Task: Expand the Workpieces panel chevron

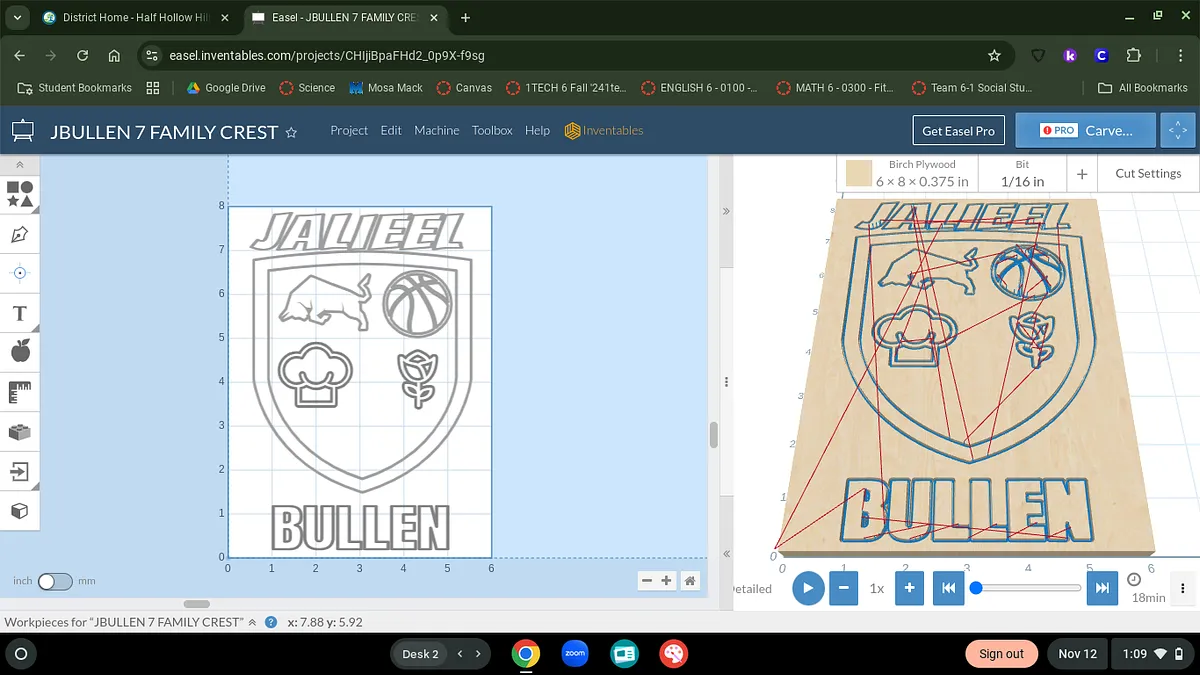Action: click(252, 622)
